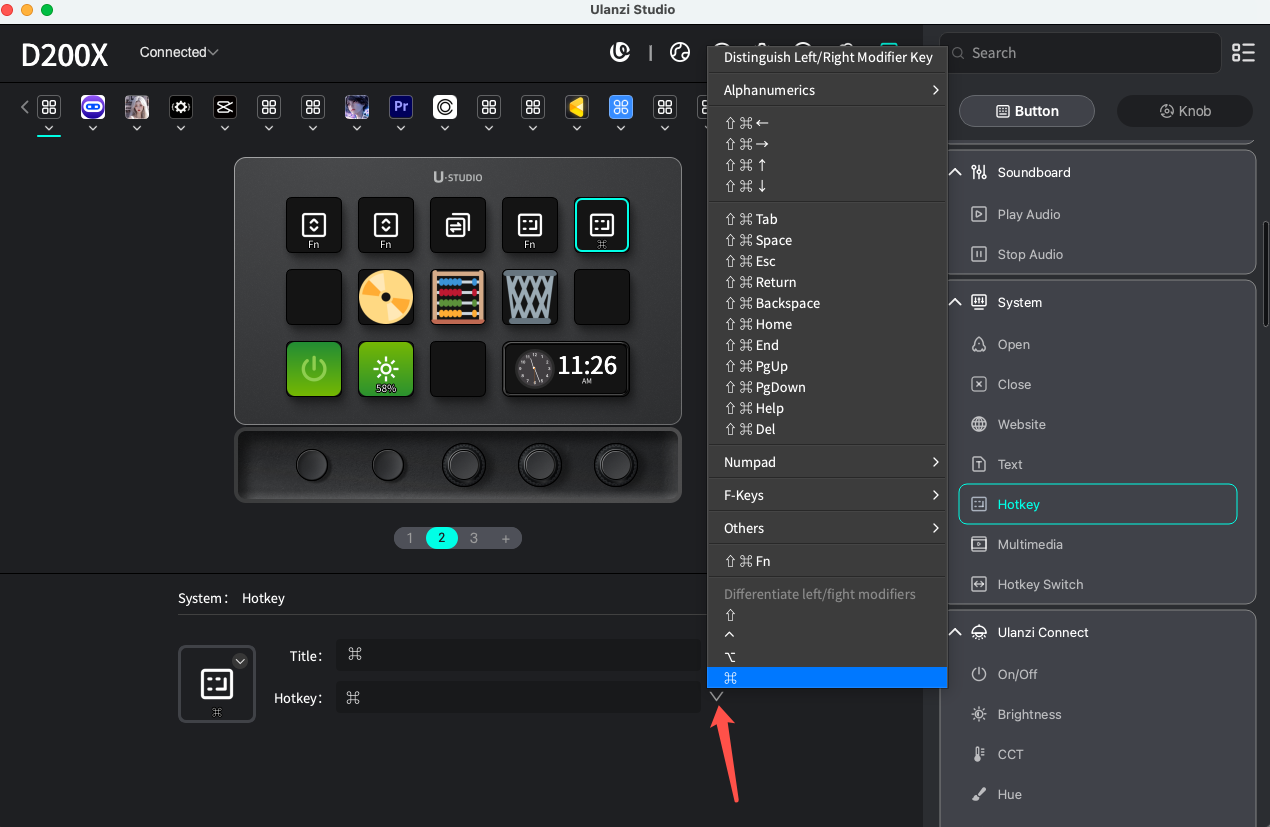
Task: Switch to the Button tab
Action: click(1026, 111)
